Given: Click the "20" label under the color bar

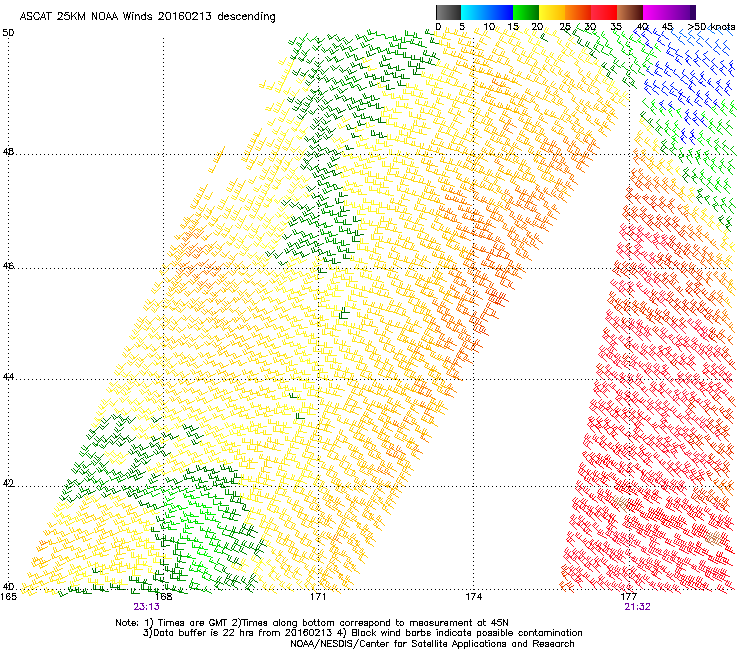Looking at the screenshot, I should tap(537, 27).
